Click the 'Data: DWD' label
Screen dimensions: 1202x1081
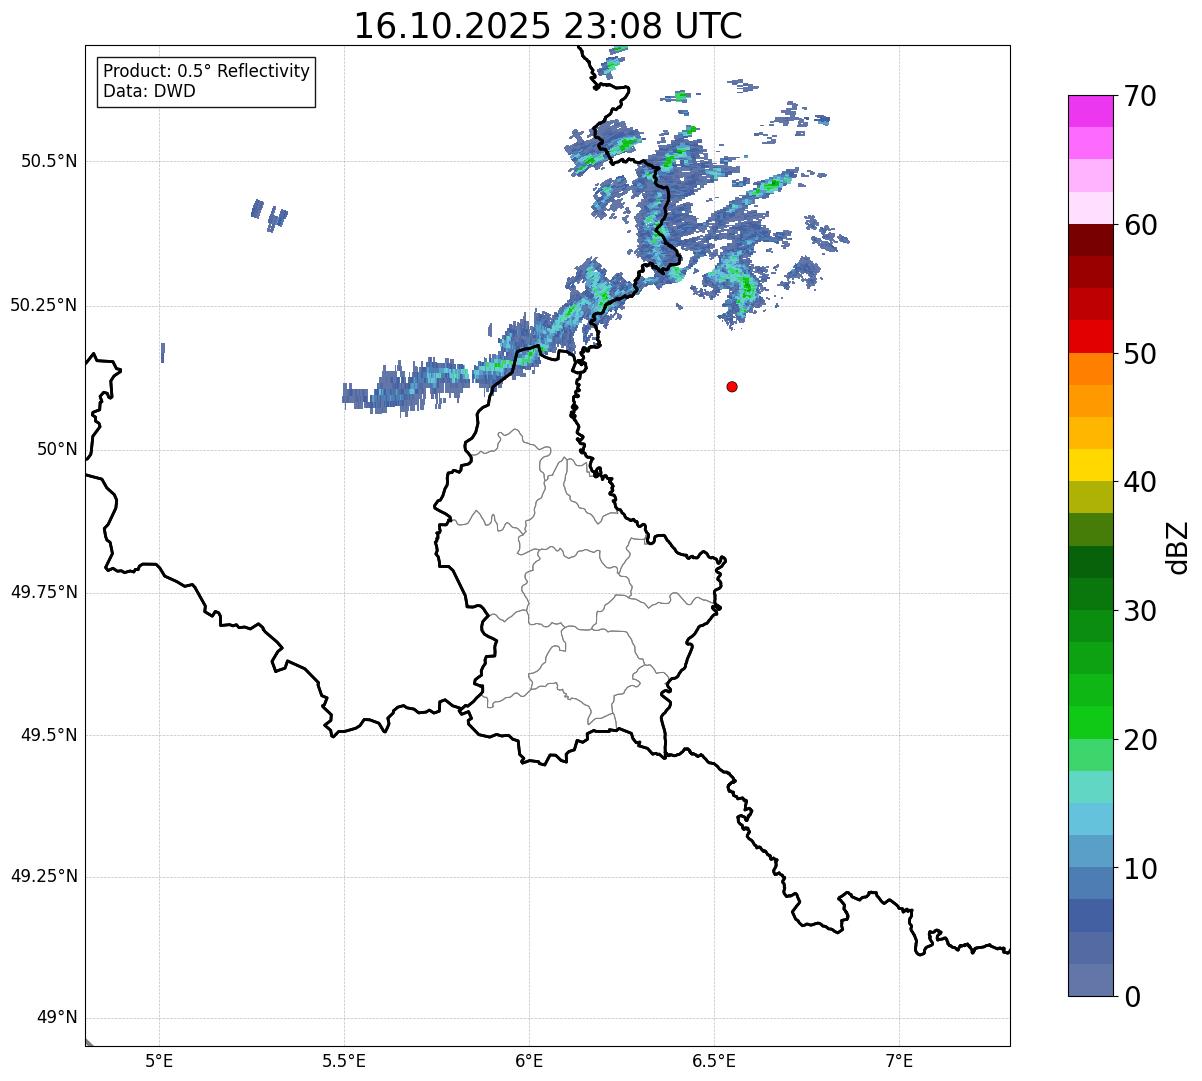click(x=149, y=91)
